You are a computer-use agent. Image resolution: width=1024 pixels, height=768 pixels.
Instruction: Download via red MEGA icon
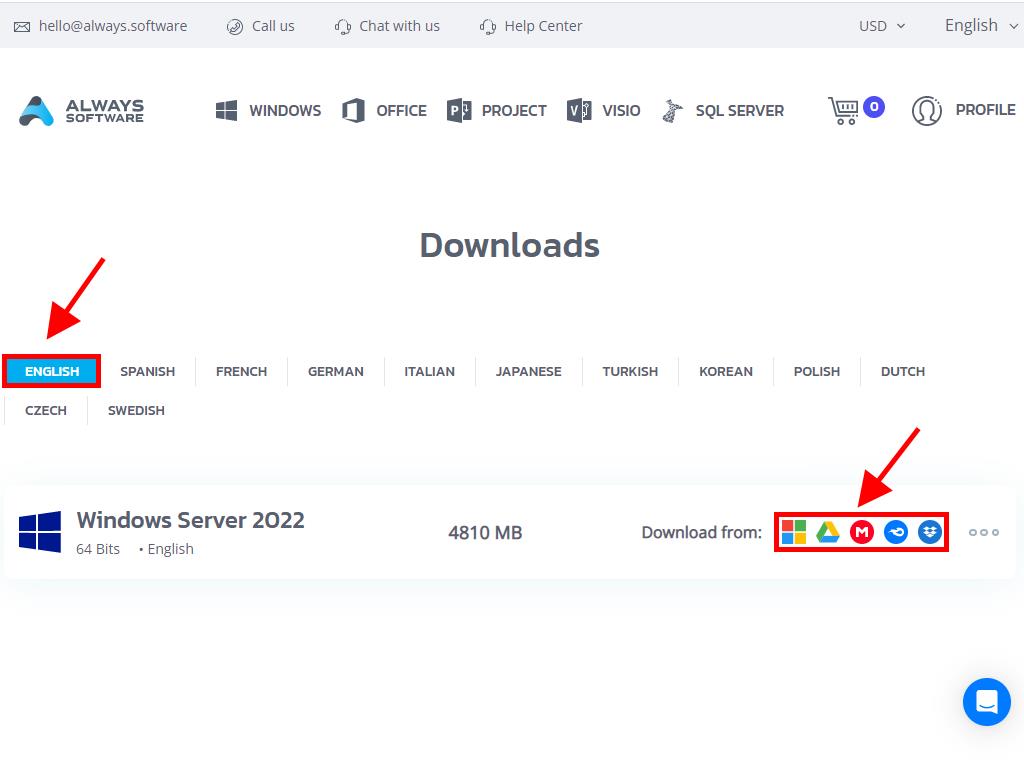862,532
